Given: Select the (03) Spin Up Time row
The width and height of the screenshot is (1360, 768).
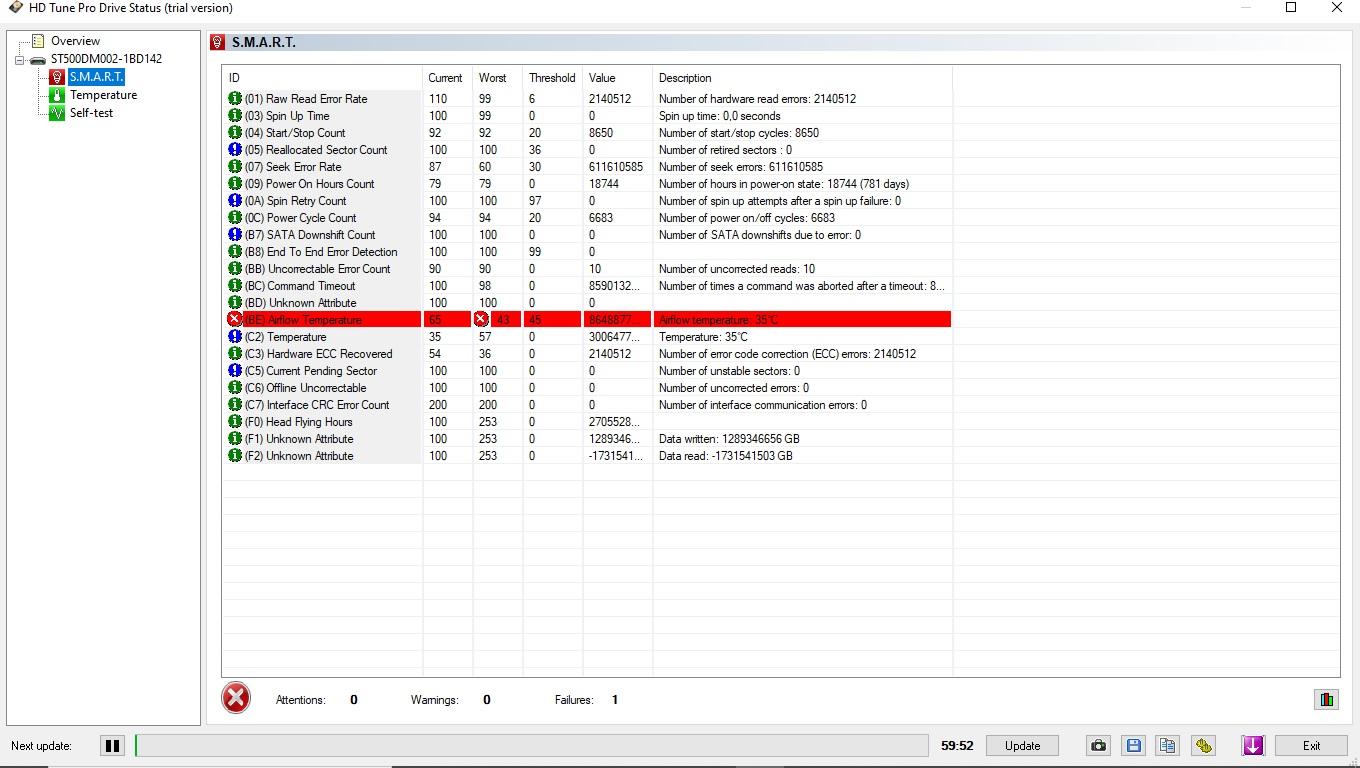Looking at the screenshot, I should 587,116.
